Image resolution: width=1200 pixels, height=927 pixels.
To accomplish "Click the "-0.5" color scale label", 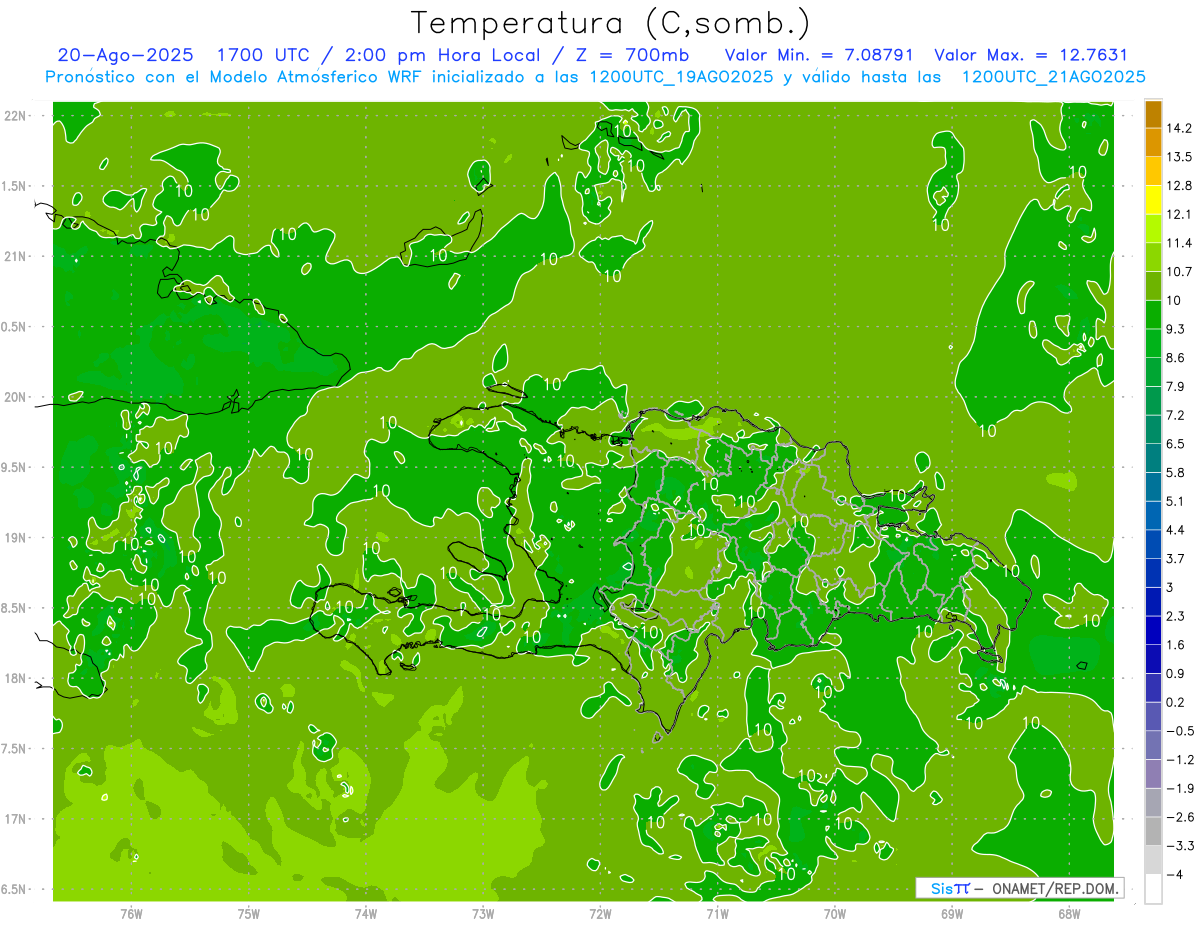I will (x=1179, y=731).
